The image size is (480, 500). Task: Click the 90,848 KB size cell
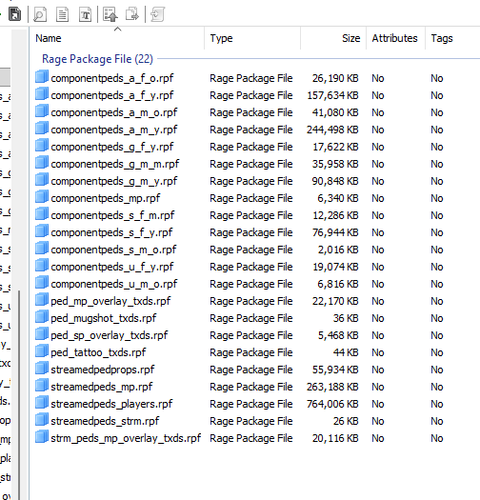(x=335, y=181)
